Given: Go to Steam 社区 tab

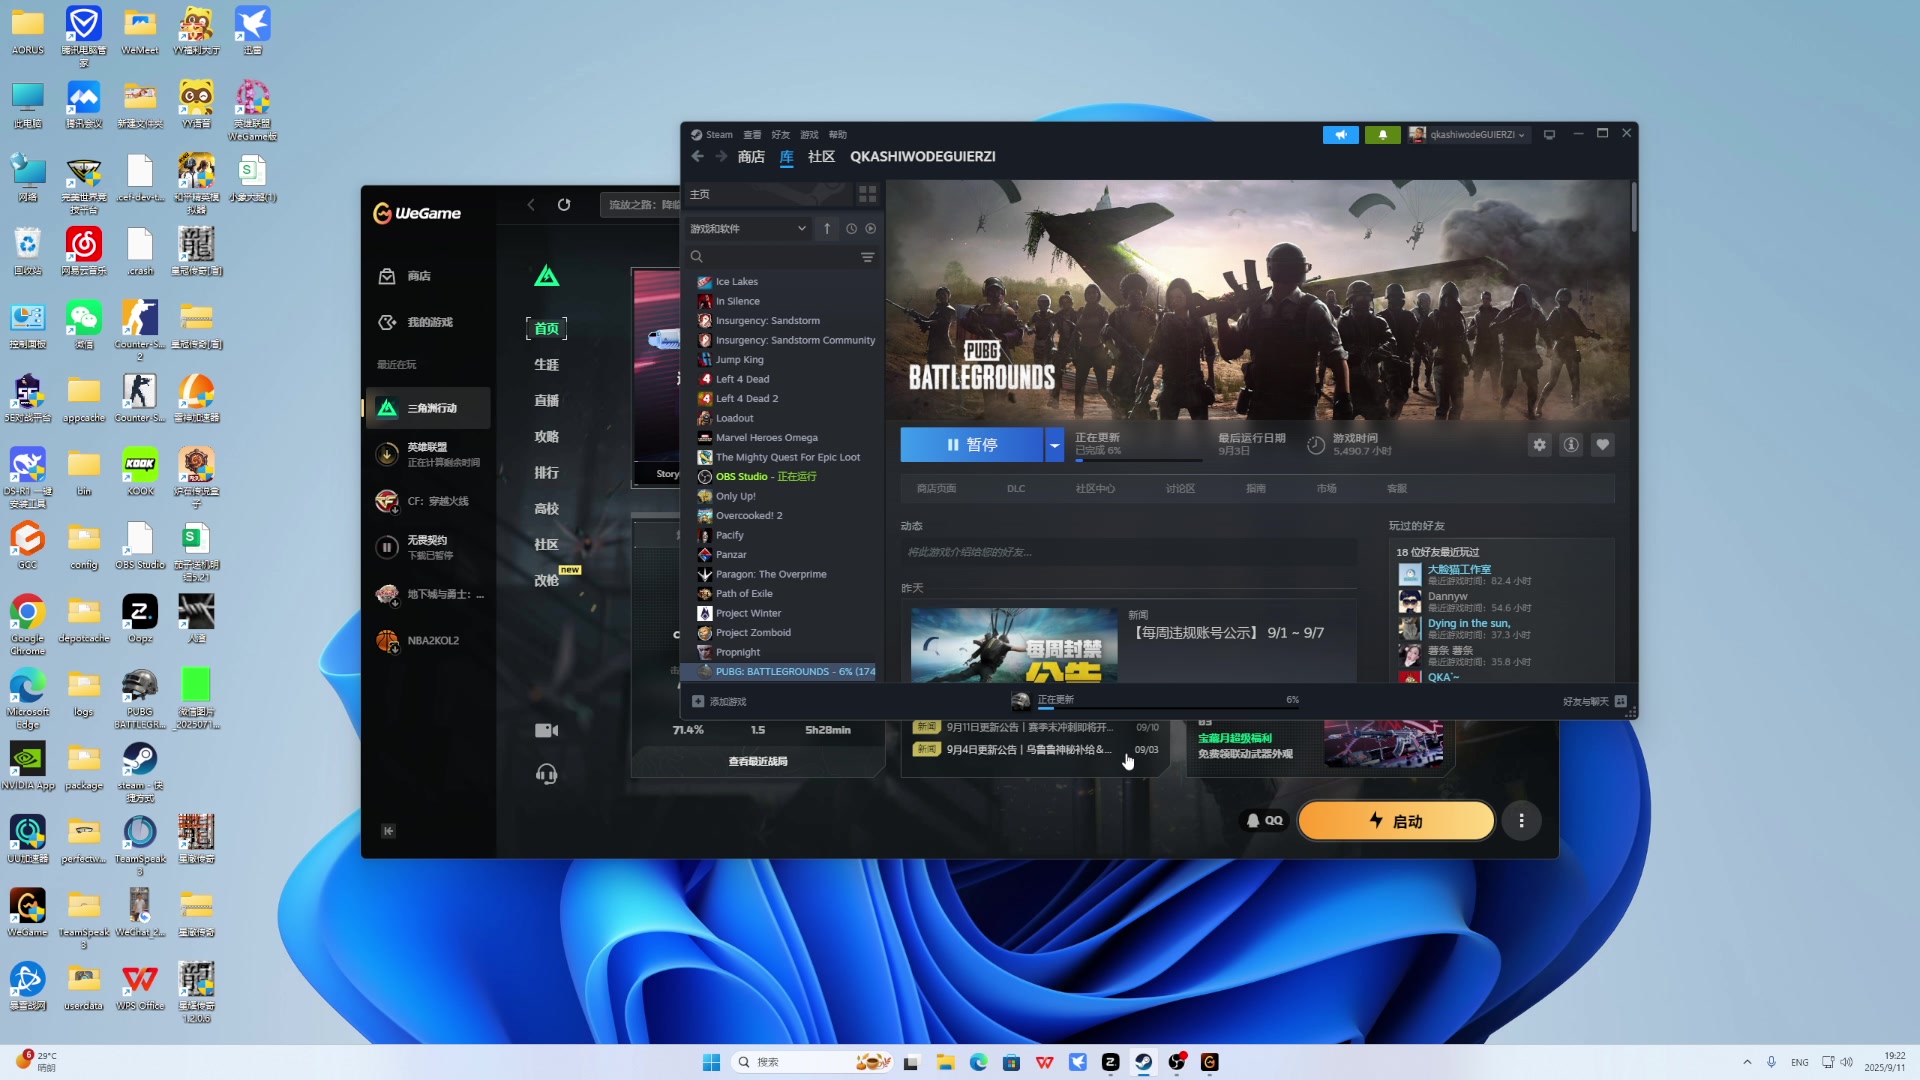Looking at the screenshot, I should [x=821, y=157].
